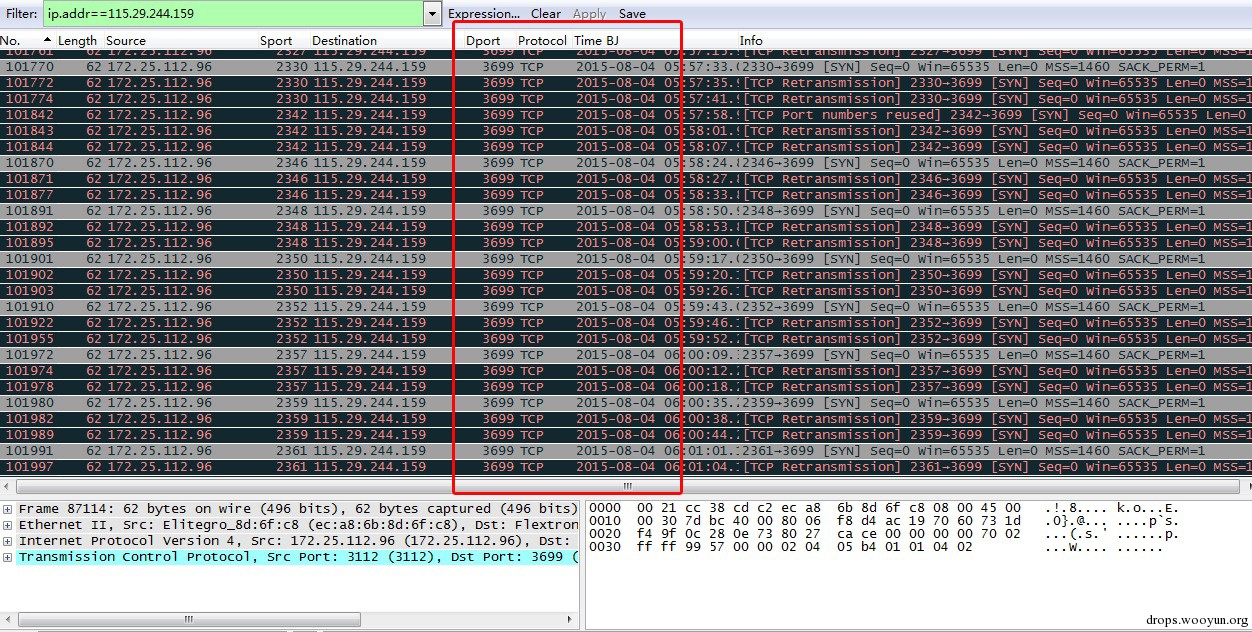1252x632 pixels.
Task: Open the Expression... filter builder
Action: click(483, 14)
